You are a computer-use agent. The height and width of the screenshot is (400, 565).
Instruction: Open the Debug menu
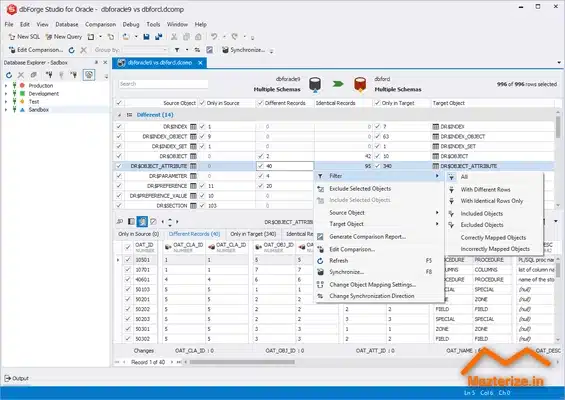[x=131, y=25]
